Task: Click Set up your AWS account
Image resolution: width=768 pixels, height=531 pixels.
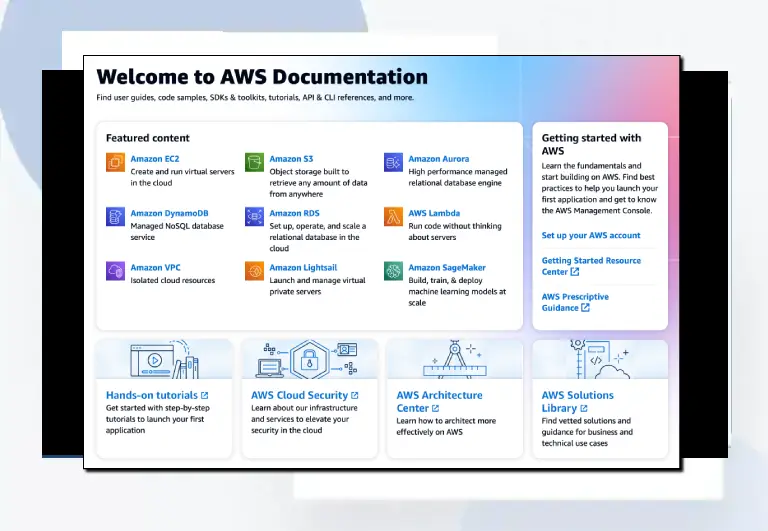Action: pos(591,235)
